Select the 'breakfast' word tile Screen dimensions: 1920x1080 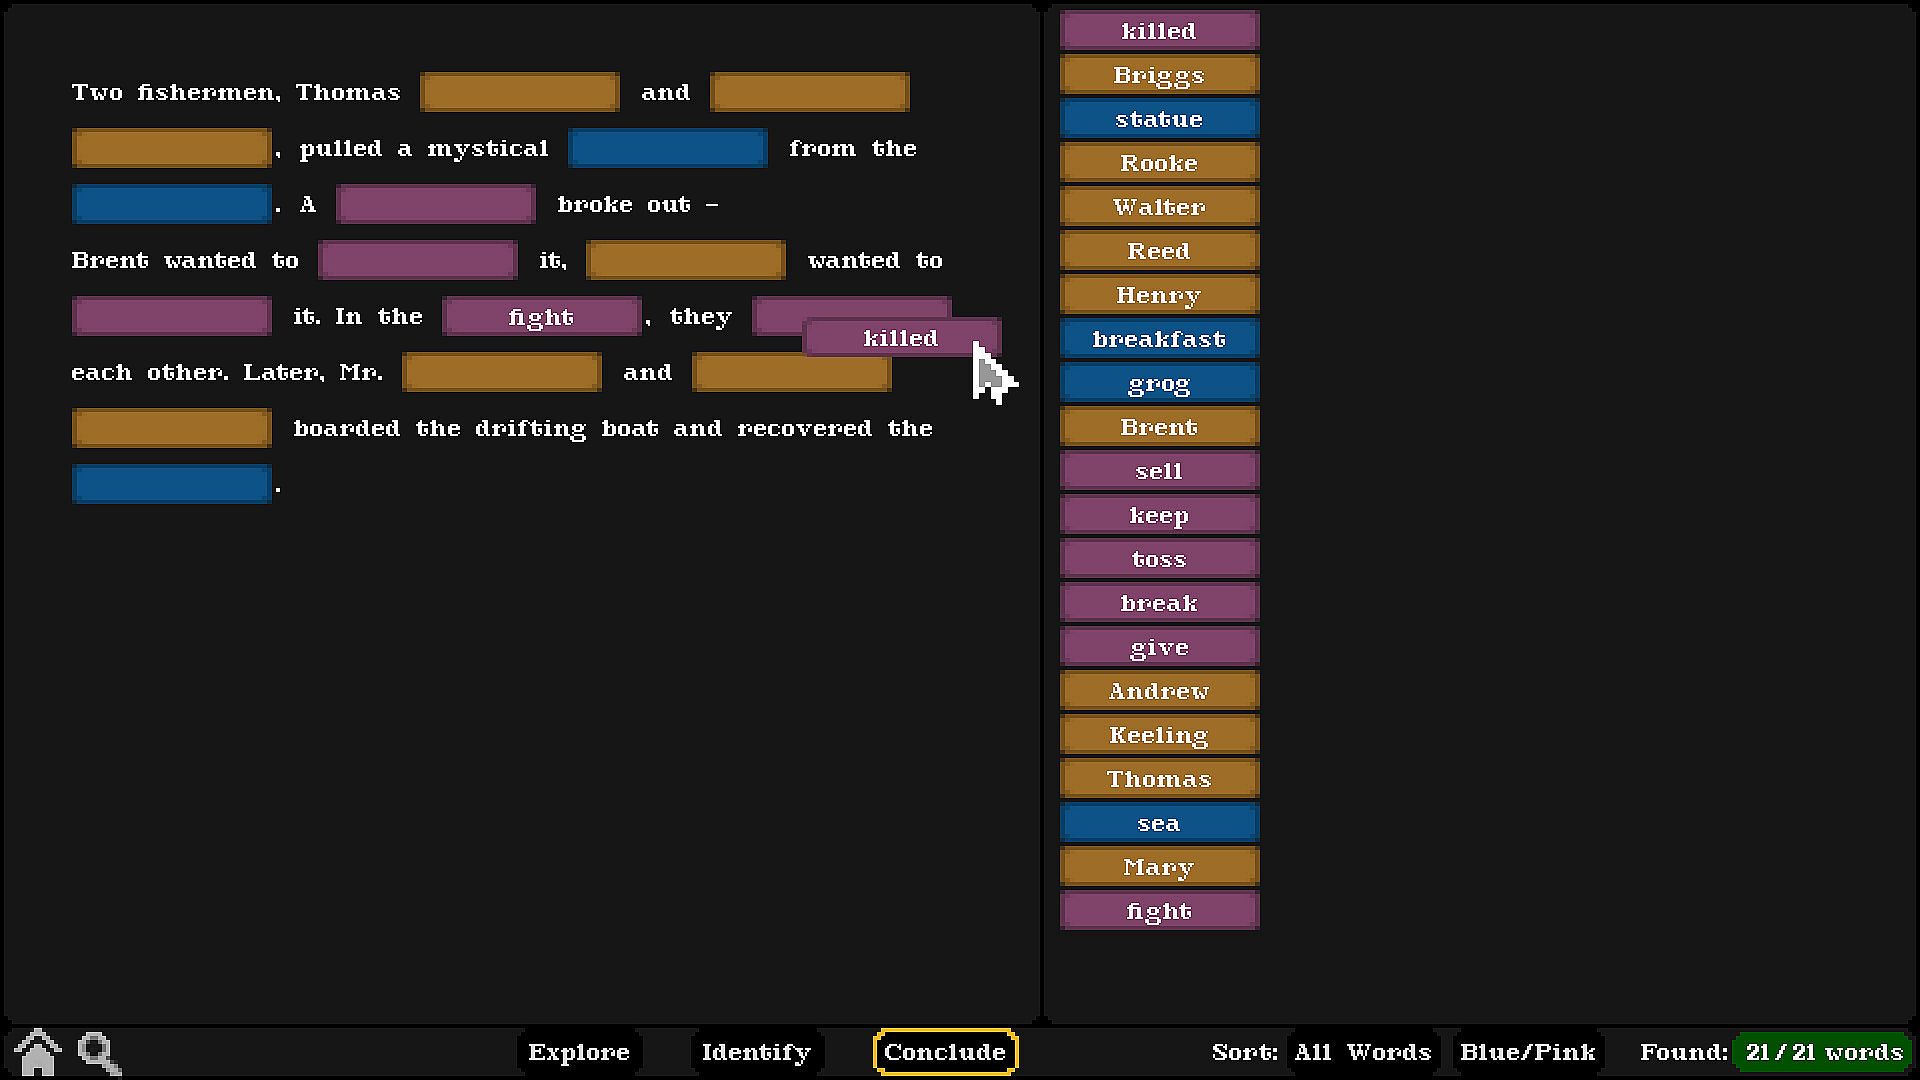click(1159, 339)
